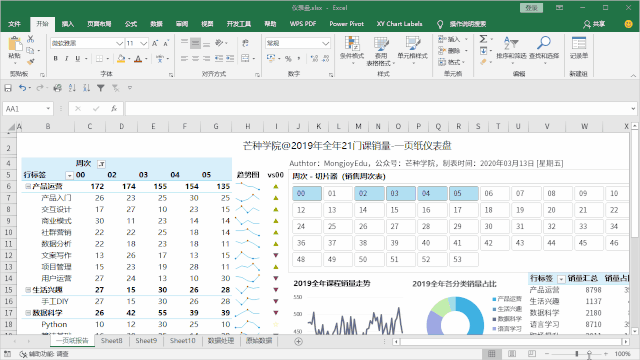Switch to the XY Chart Labels tab
The height and width of the screenshot is (360, 640).
click(399, 24)
